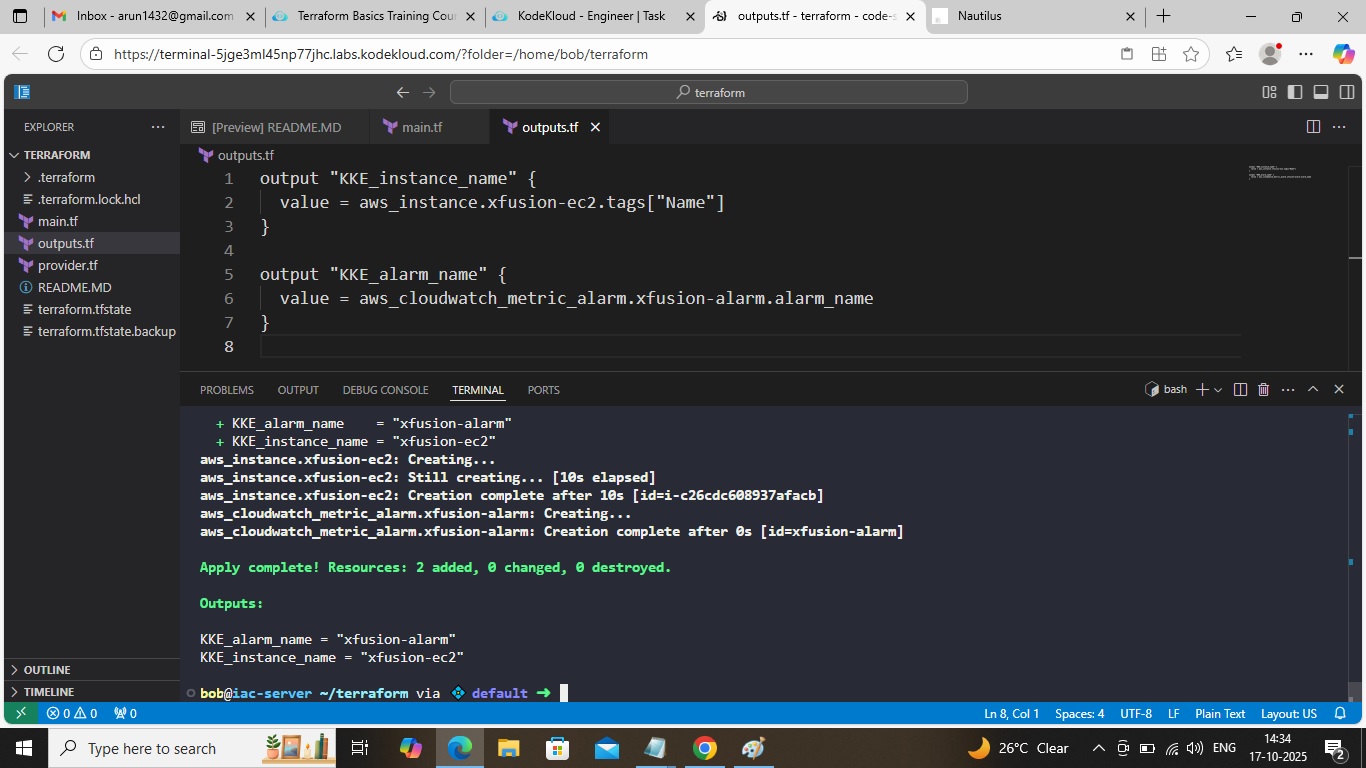Go back using the editor's left arrow
This screenshot has width=1366, height=768.
[403, 92]
